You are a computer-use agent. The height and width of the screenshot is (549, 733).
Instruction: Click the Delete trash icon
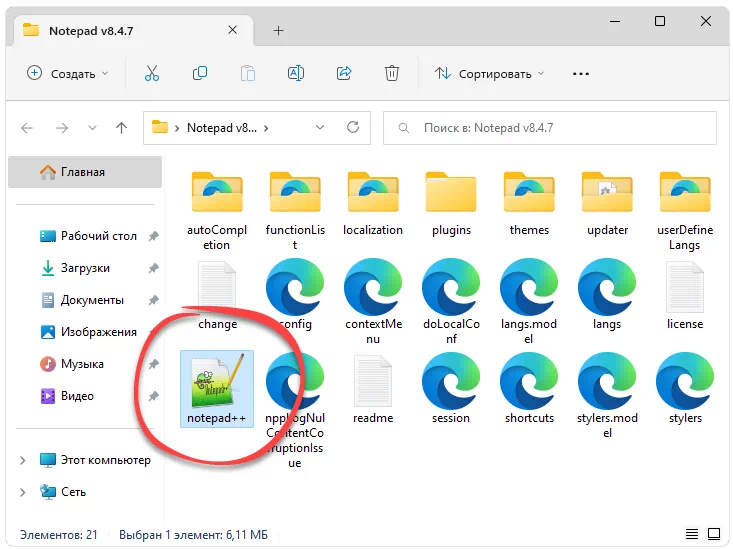(392, 73)
